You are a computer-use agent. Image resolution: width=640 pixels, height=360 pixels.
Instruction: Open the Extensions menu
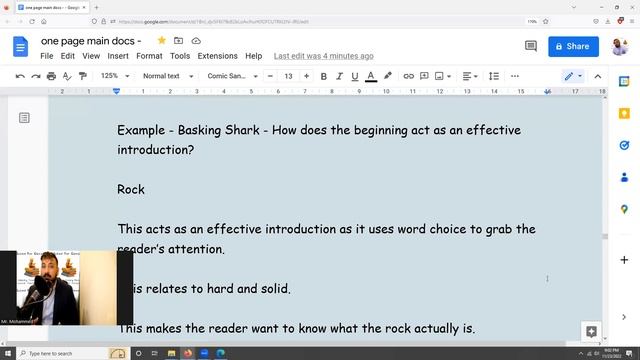(217, 56)
